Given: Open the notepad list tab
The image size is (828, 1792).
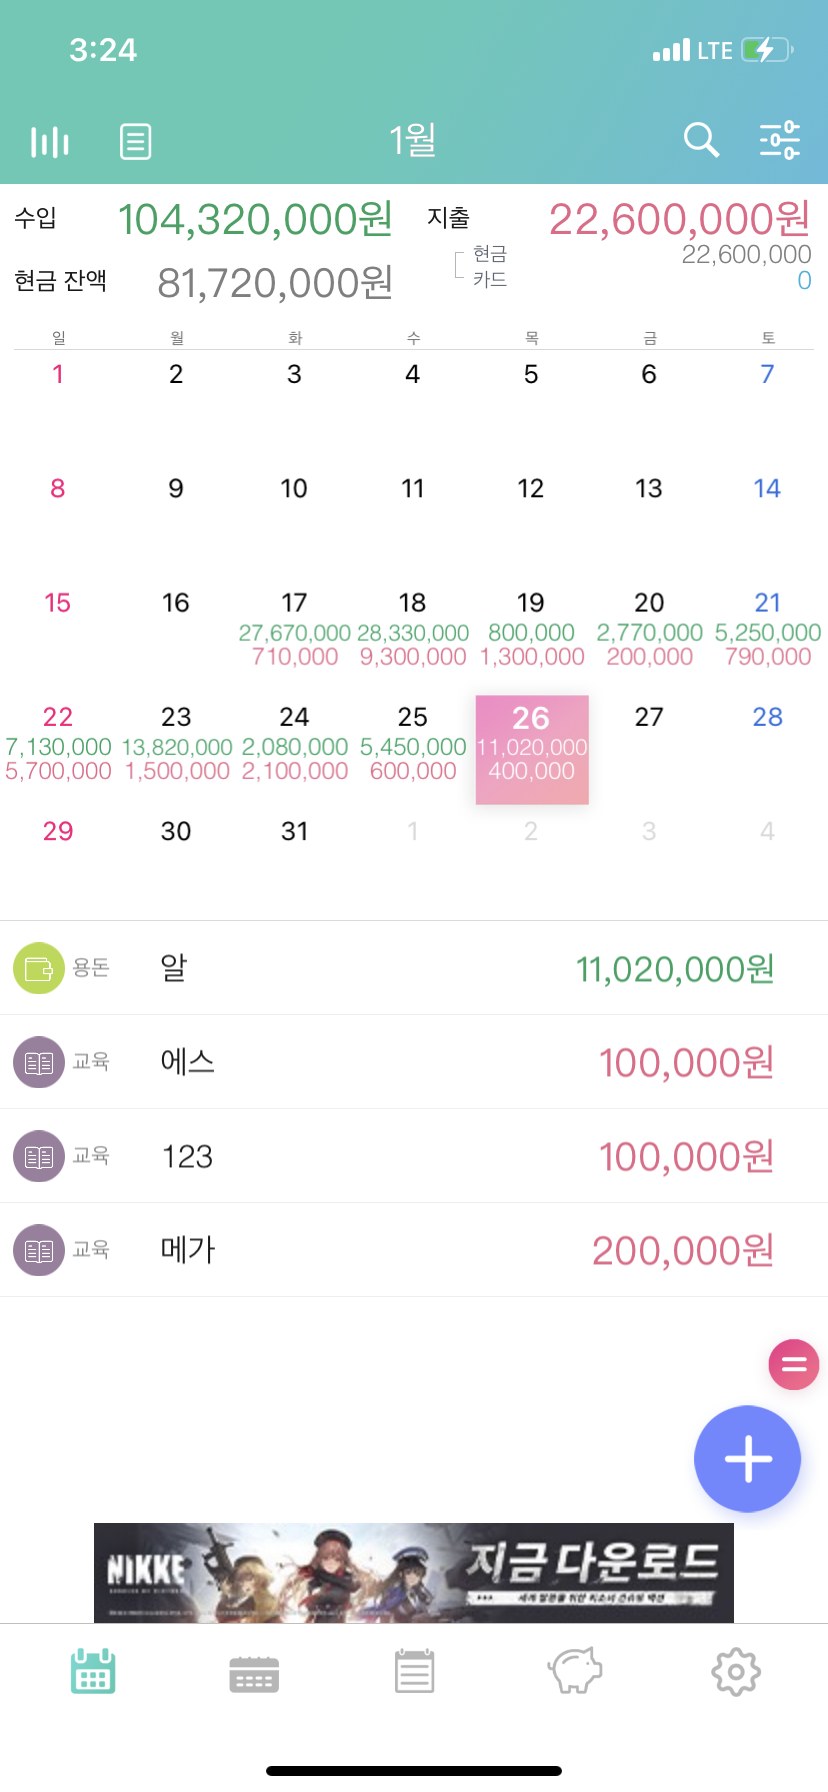Looking at the screenshot, I should pyautogui.click(x=414, y=1671).
